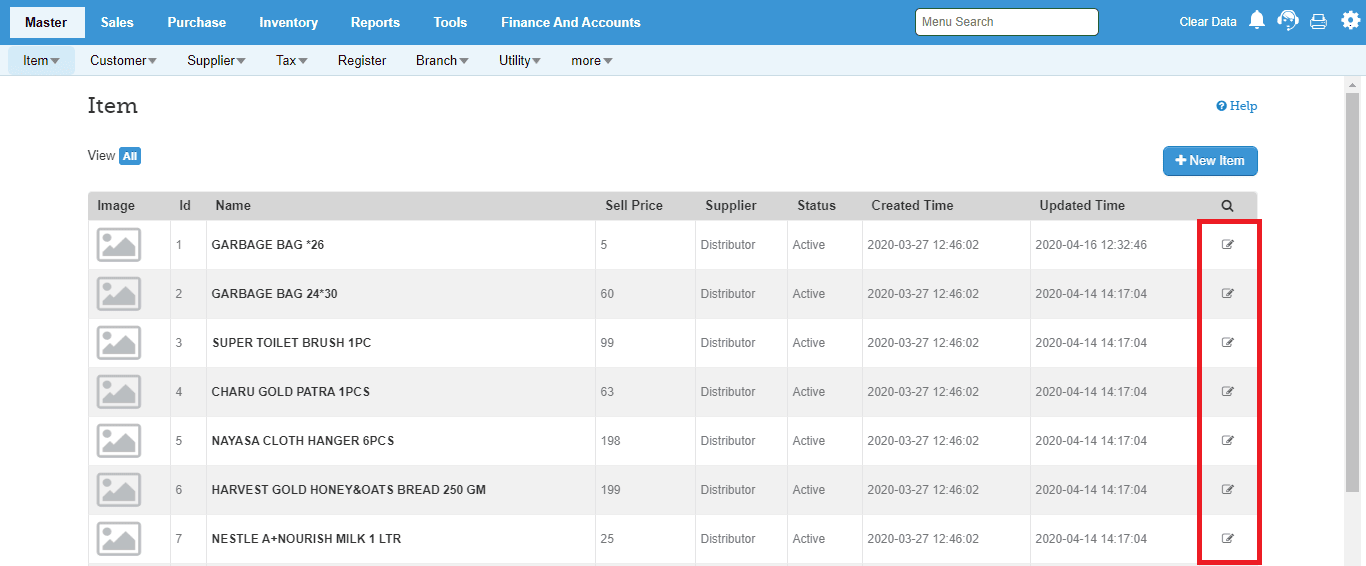Expand the Branch dropdown menu
The width and height of the screenshot is (1366, 566).
pos(442,61)
